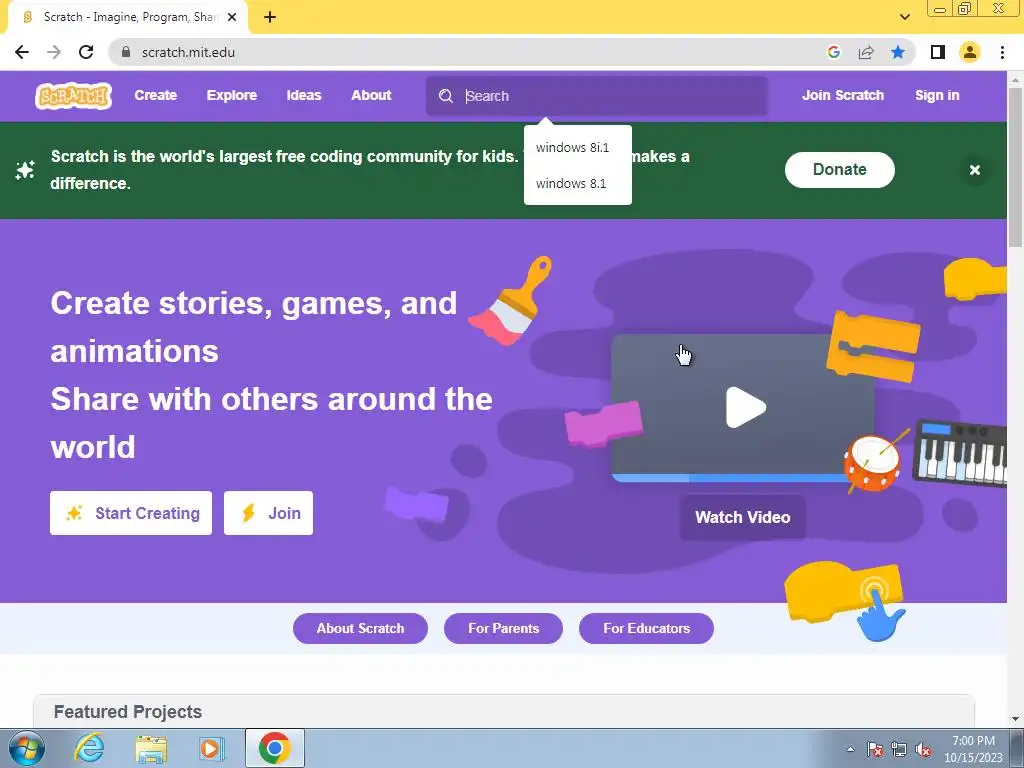Click the Donate button
The image size is (1024, 768).
(x=840, y=170)
